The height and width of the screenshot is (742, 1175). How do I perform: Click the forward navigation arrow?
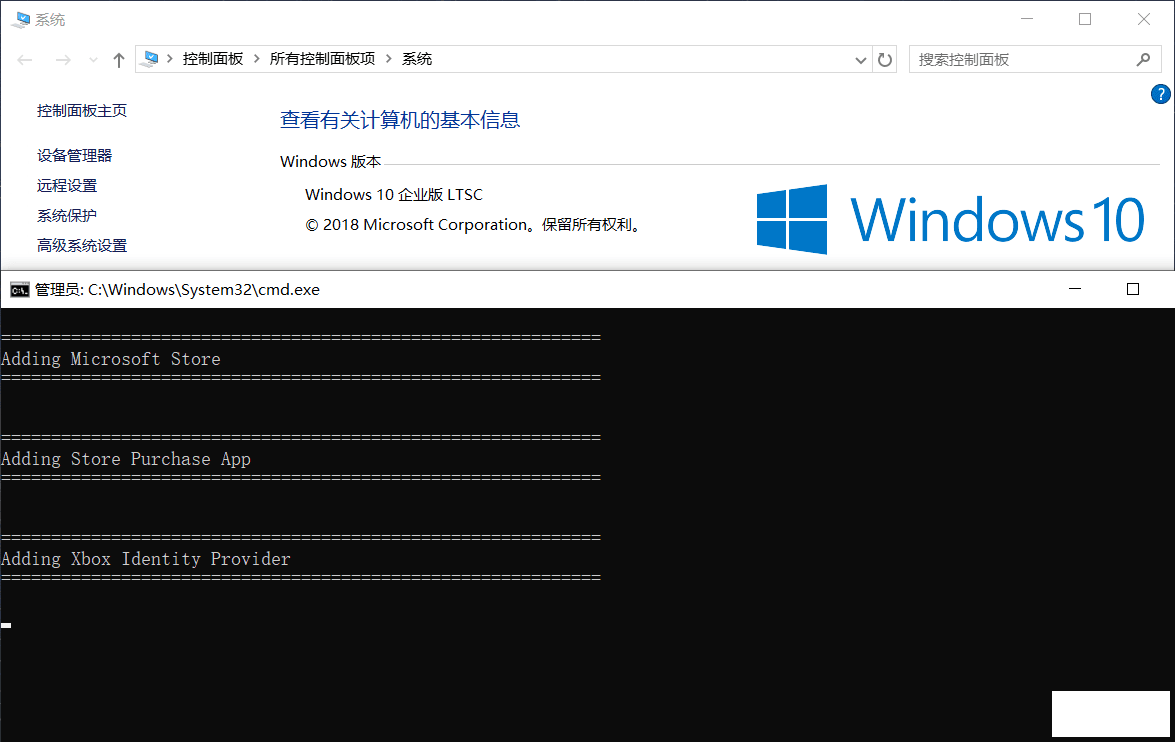click(63, 60)
